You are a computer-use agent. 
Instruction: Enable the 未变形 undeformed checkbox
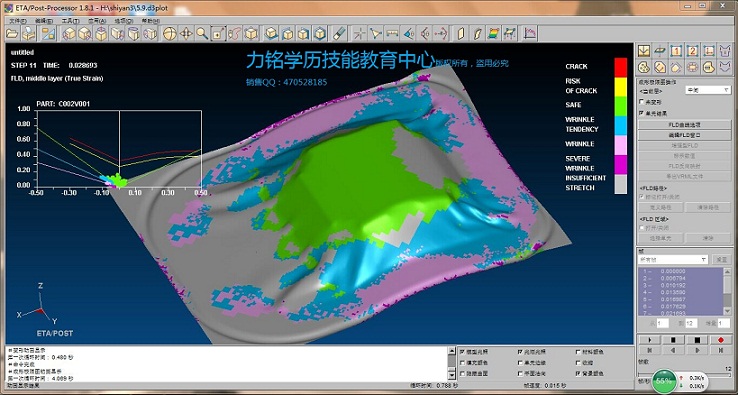[642, 102]
